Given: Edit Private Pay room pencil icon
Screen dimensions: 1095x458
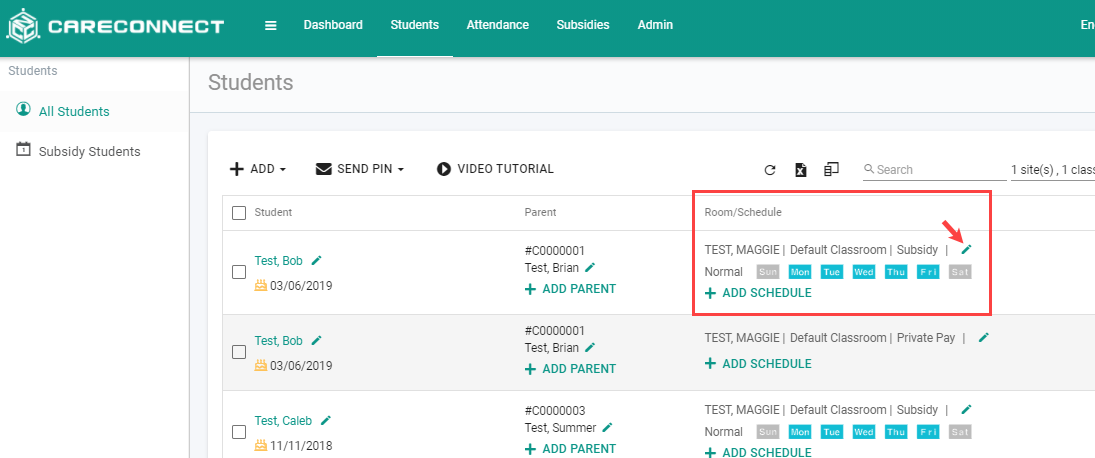Looking at the screenshot, I should click(x=983, y=337).
